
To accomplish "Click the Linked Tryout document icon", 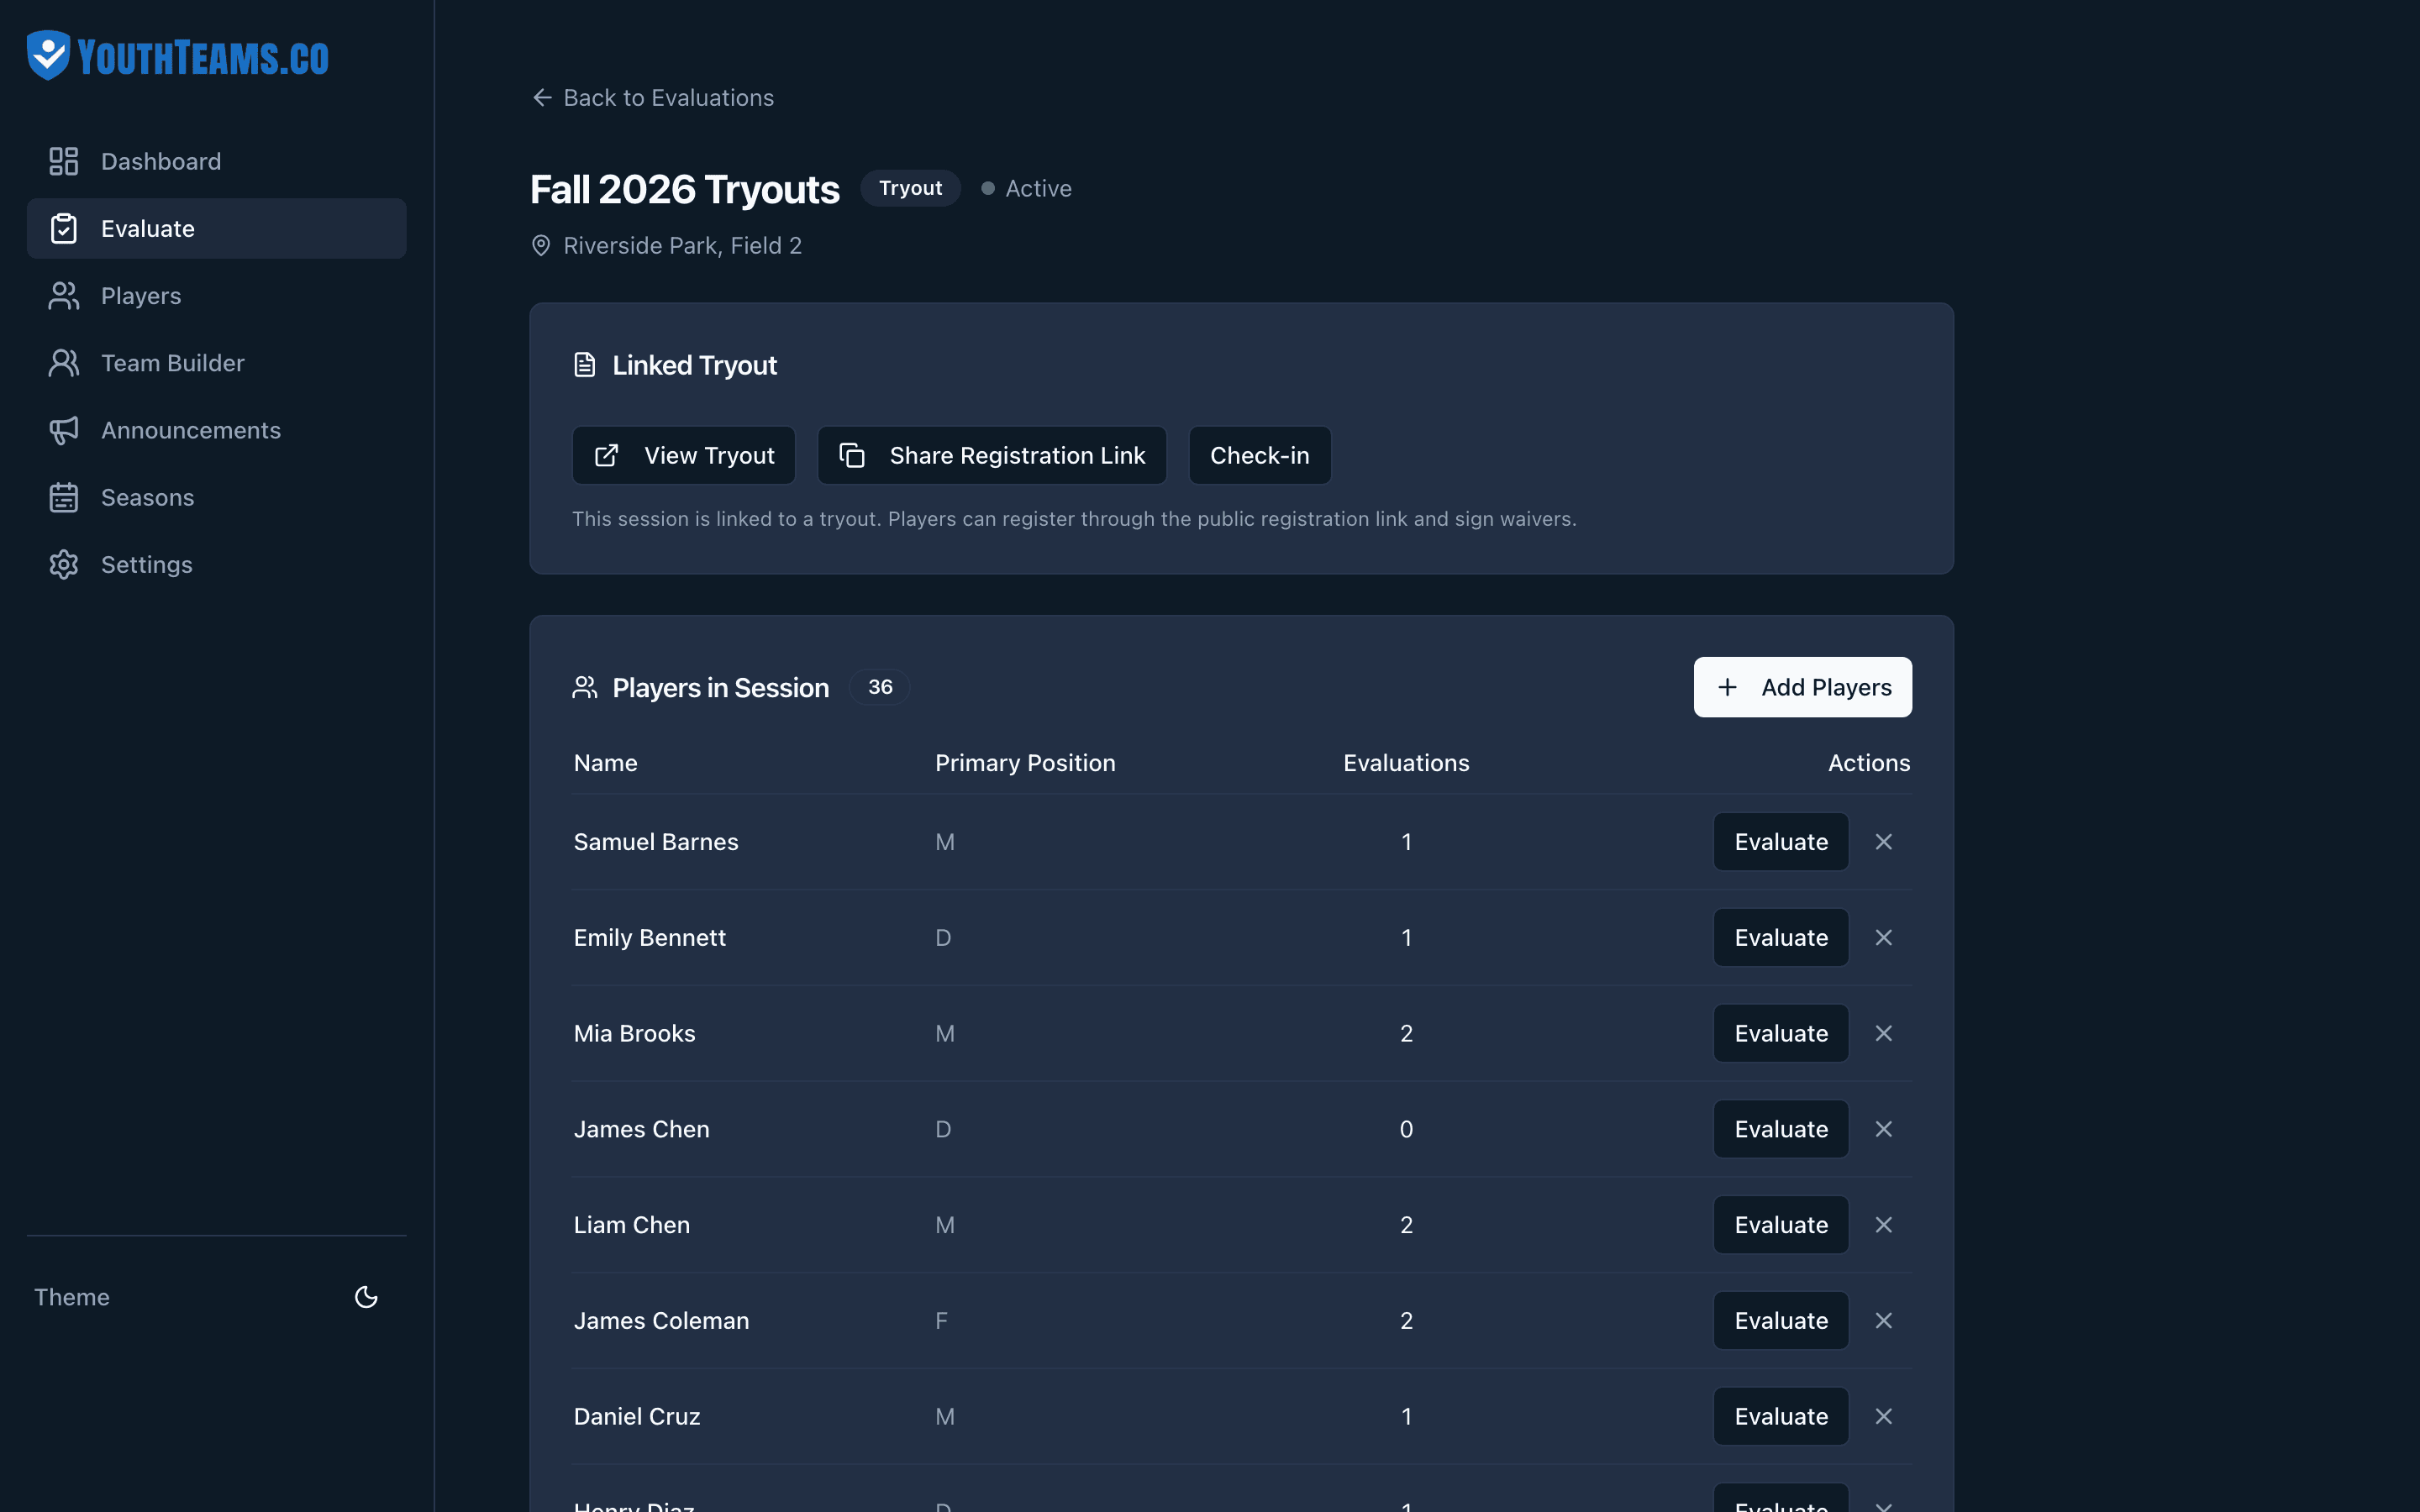I will (x=585, y=365).
